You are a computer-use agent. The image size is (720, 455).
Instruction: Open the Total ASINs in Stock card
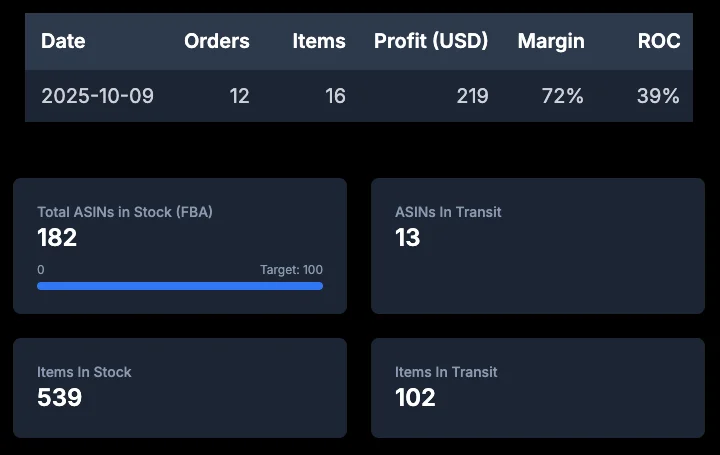[x=180, y=246]
